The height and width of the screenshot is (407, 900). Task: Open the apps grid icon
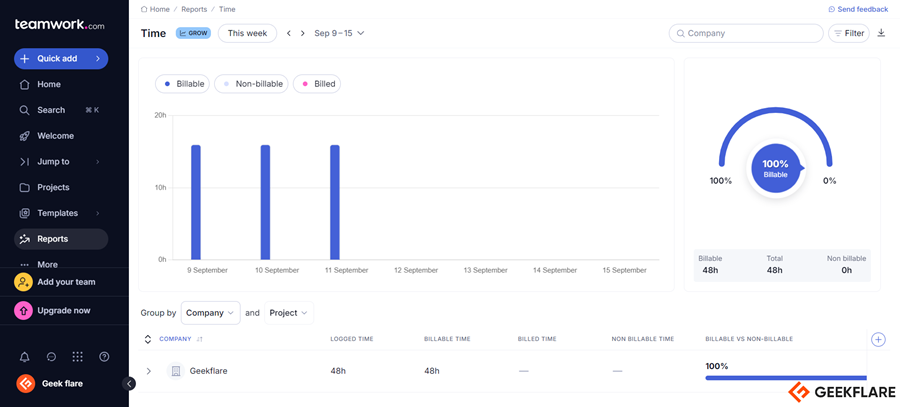pyautogui.click(x=77, y=357)
